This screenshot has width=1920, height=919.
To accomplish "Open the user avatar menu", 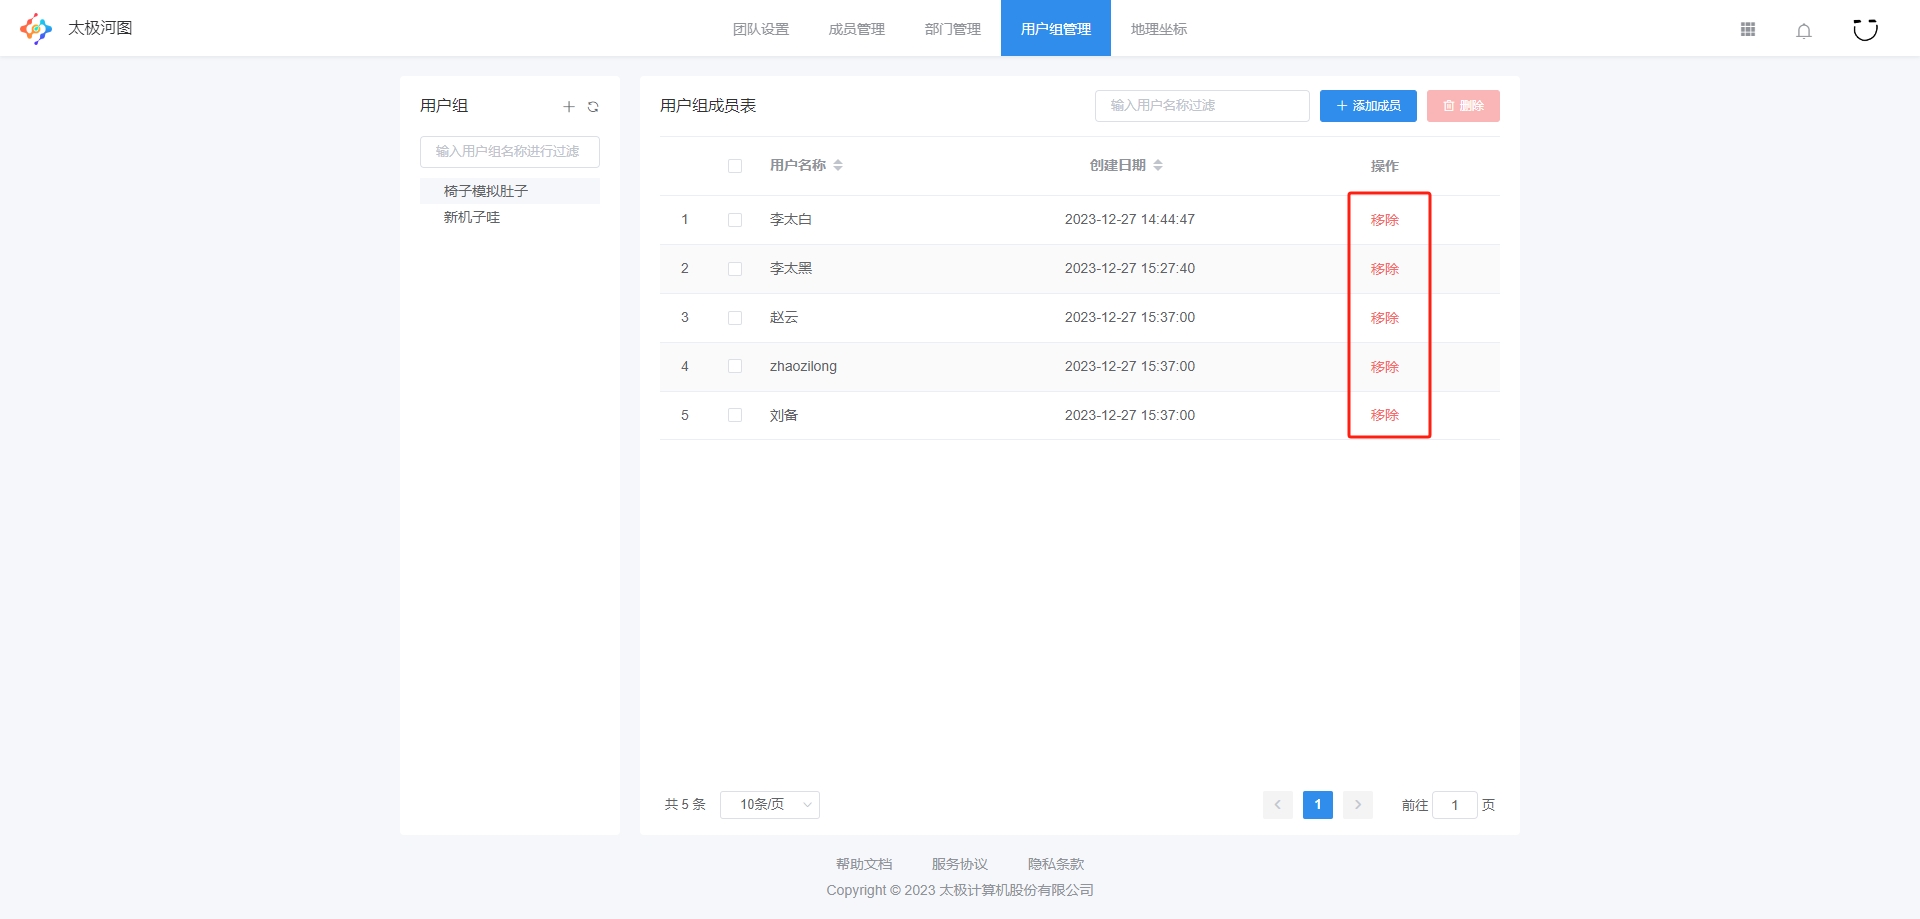I will pyautogui.click(x=1865, y=29).
